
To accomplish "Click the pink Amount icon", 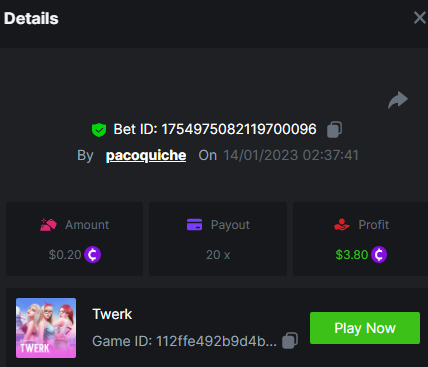I will pyautogui.click(x=48, y=225).
